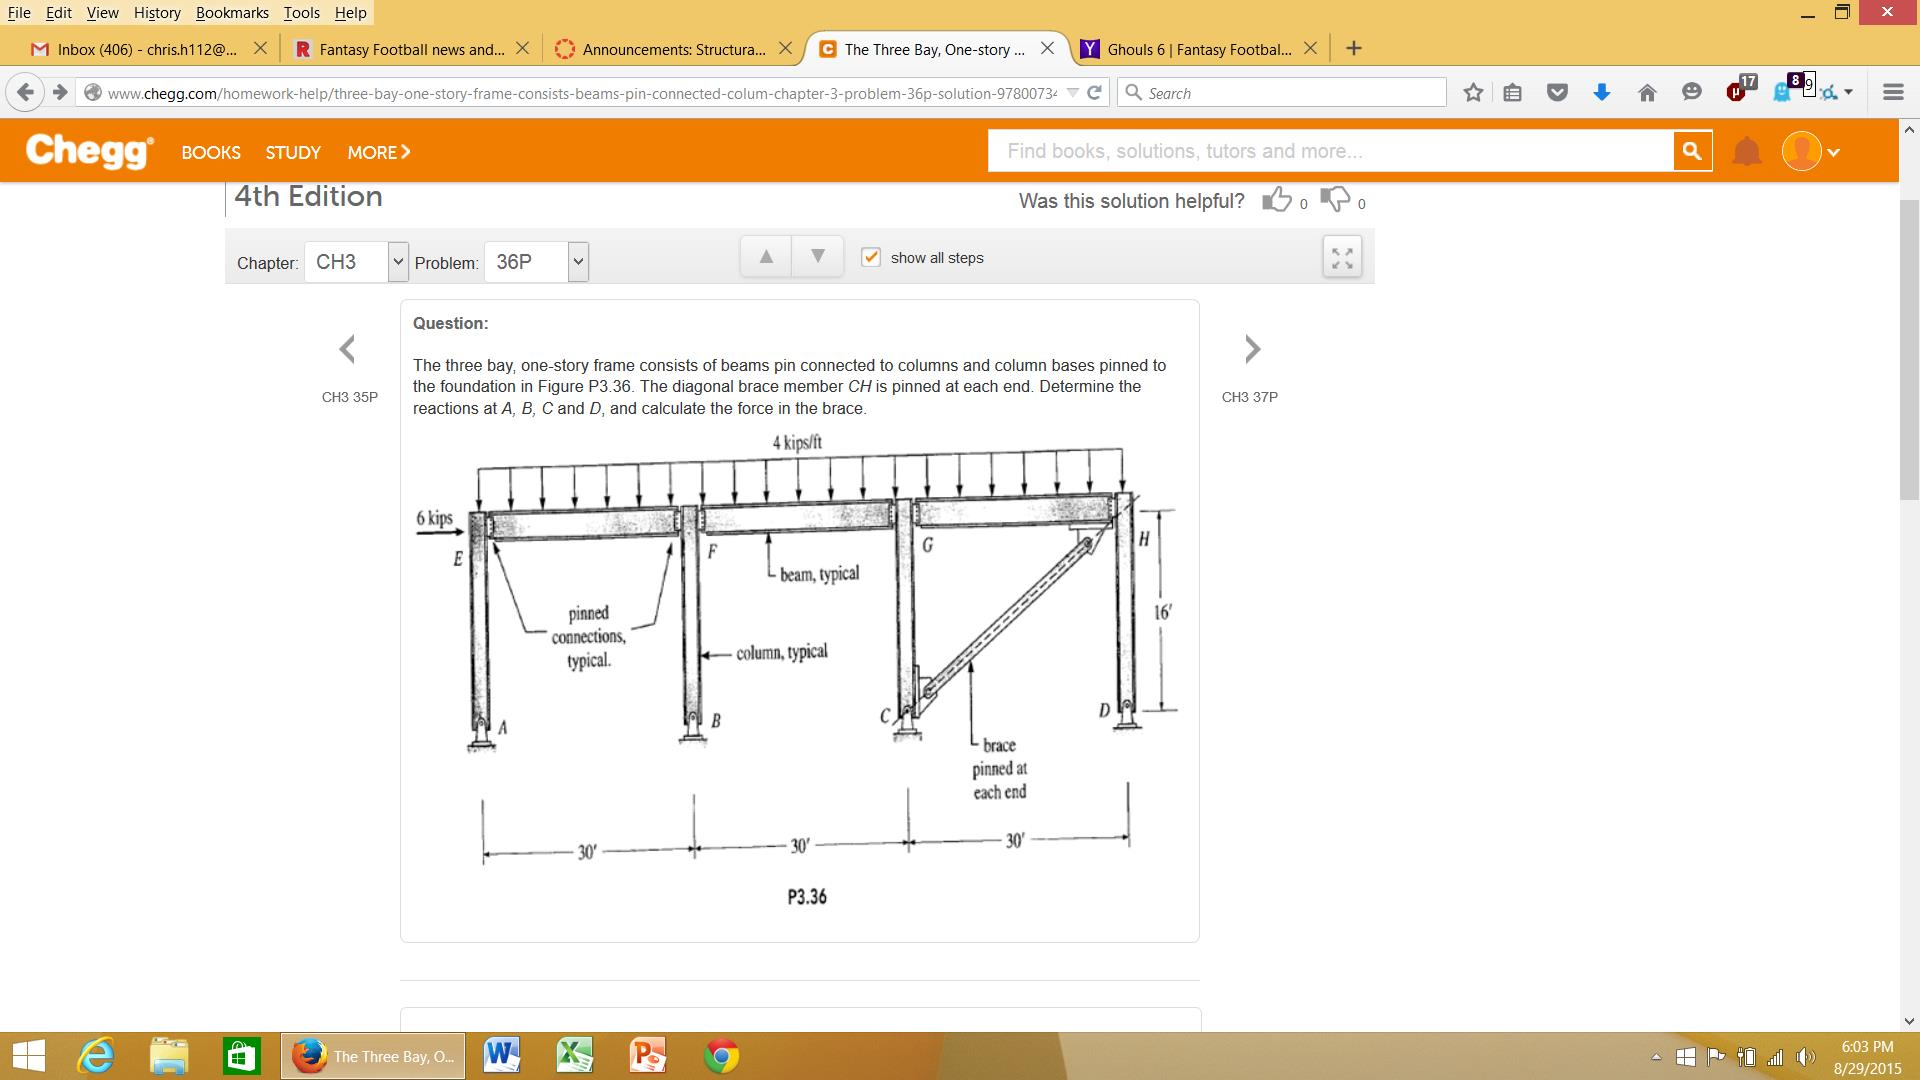Open the Ghostery tracker panel
This screenshot has width=1920, height=1080.
1782,92
